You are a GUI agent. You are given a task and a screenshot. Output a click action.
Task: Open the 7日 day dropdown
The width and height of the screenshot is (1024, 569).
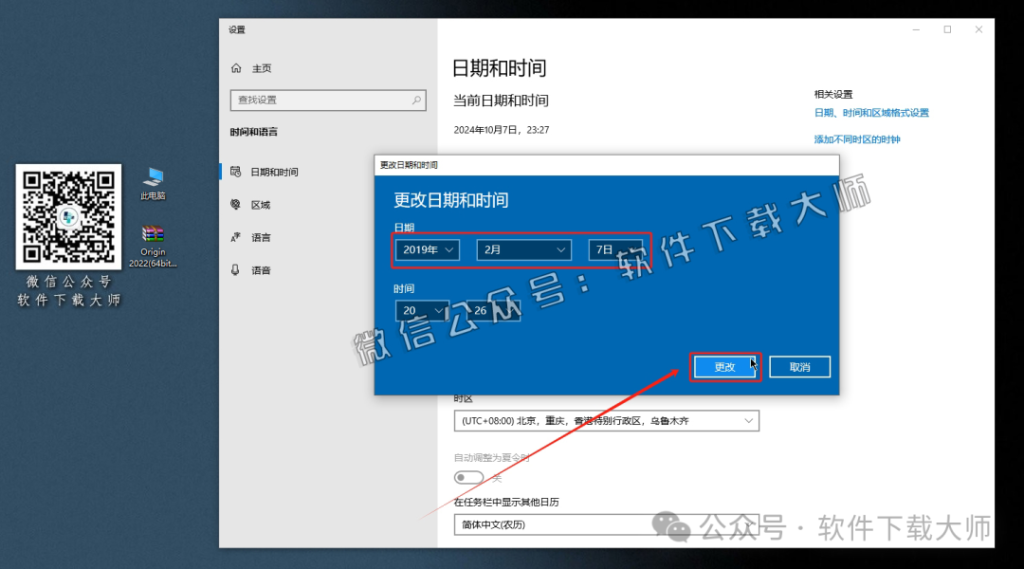615,250
